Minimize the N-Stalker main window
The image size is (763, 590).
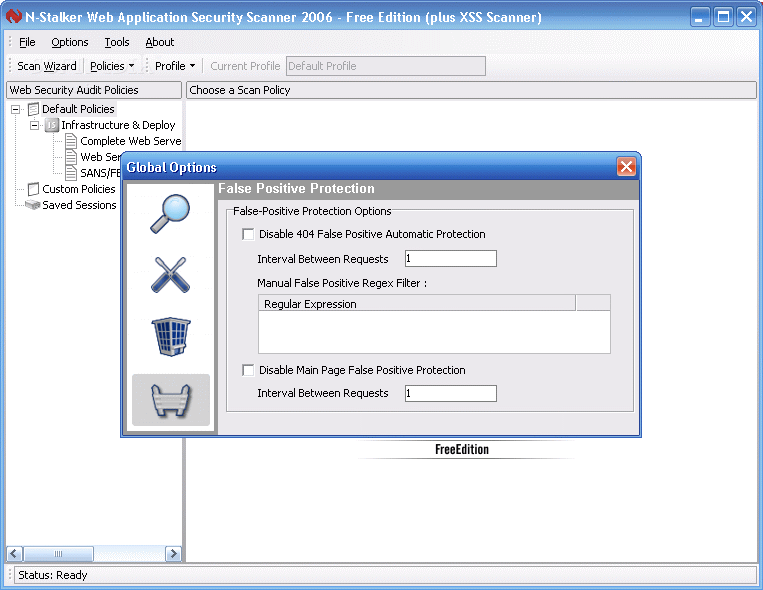click(700, 17)
